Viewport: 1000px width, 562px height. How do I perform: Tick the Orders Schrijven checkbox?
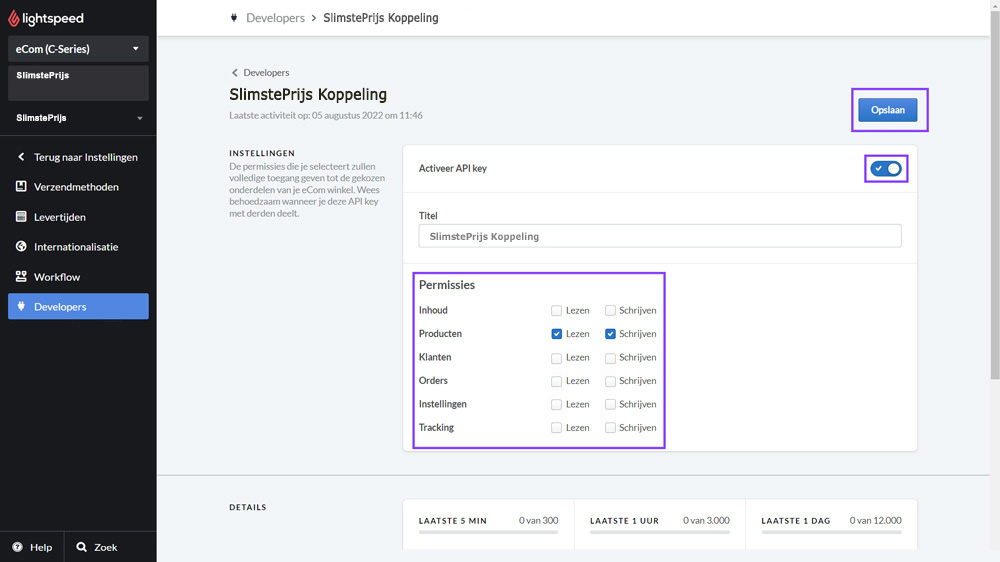(610, 381)
